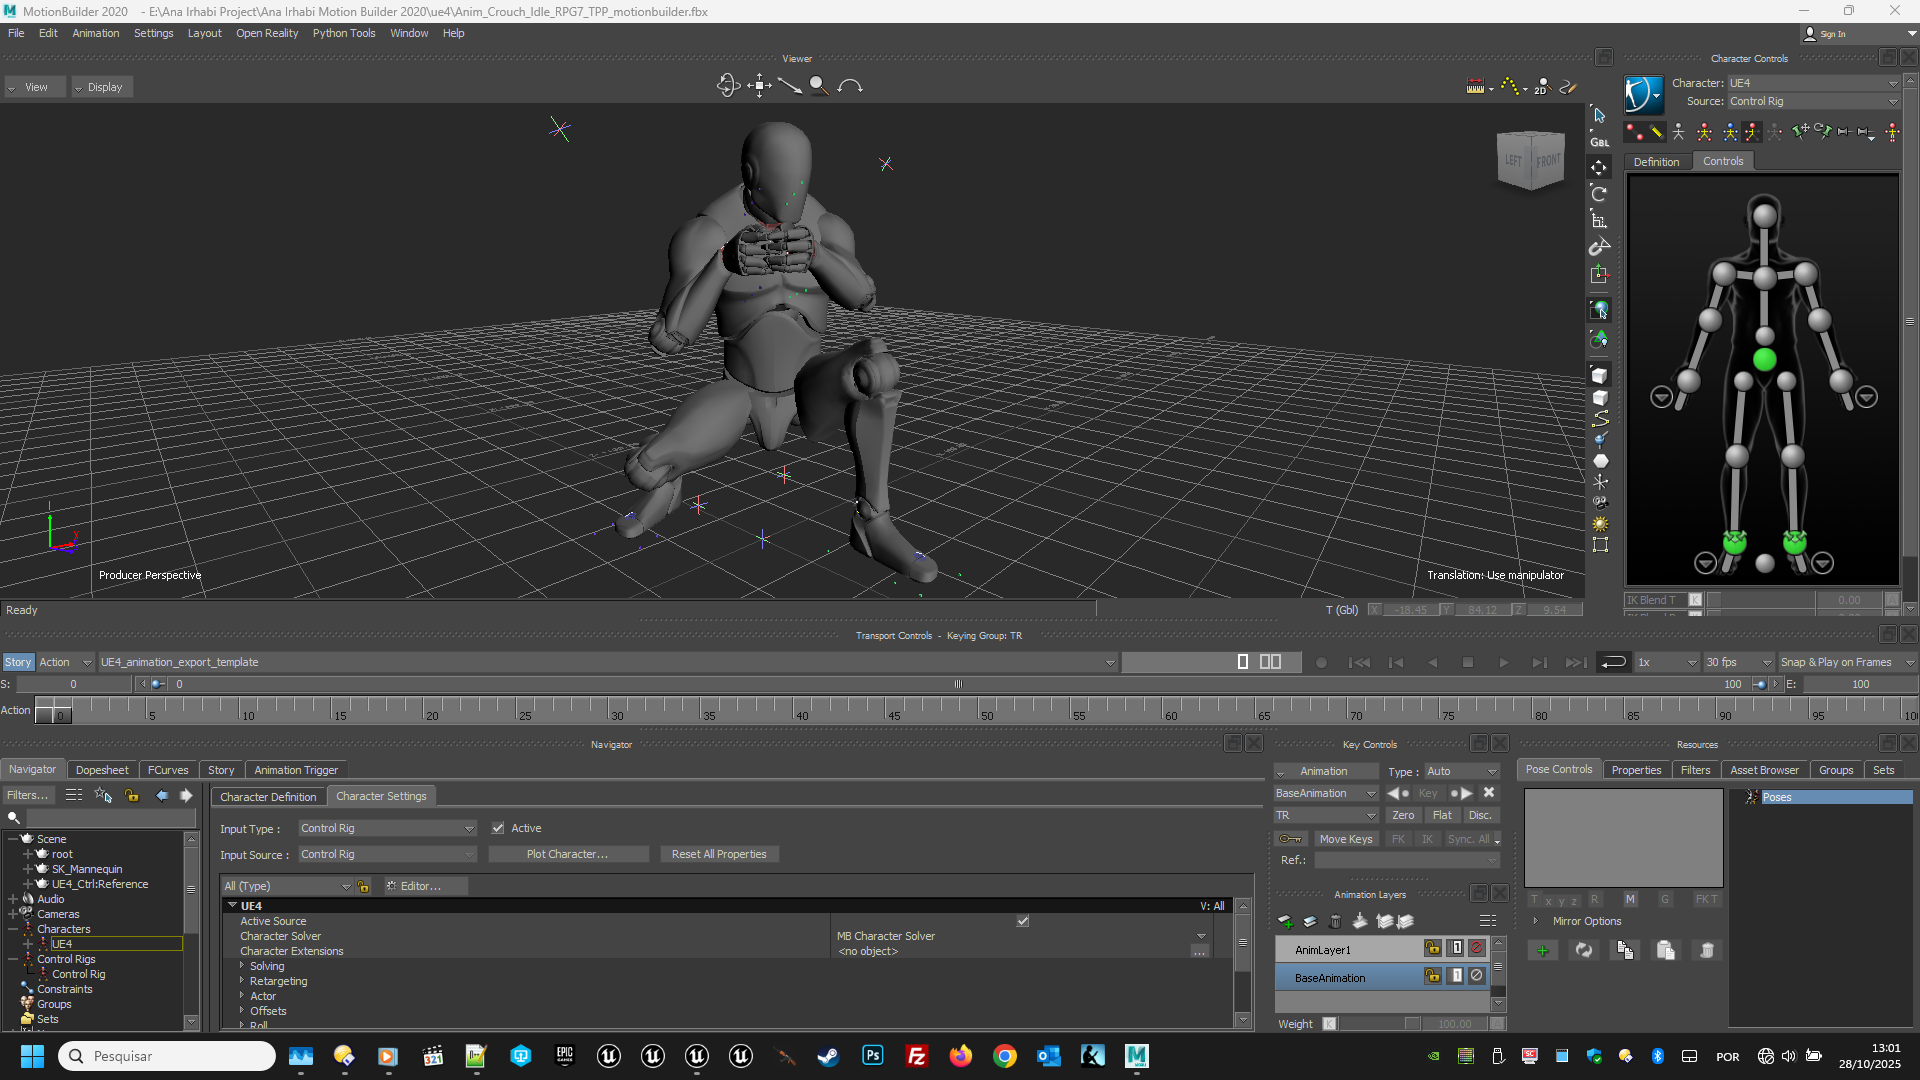Switch to the FCurves tab

[x=167, y=770]
